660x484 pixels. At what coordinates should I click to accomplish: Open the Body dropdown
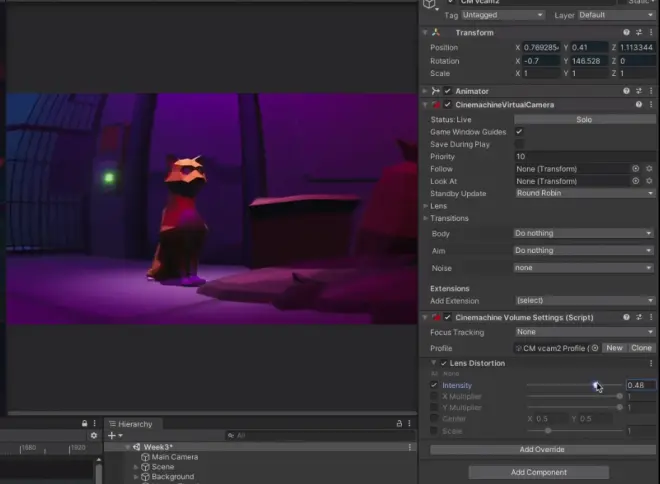[x=583, y=233]
